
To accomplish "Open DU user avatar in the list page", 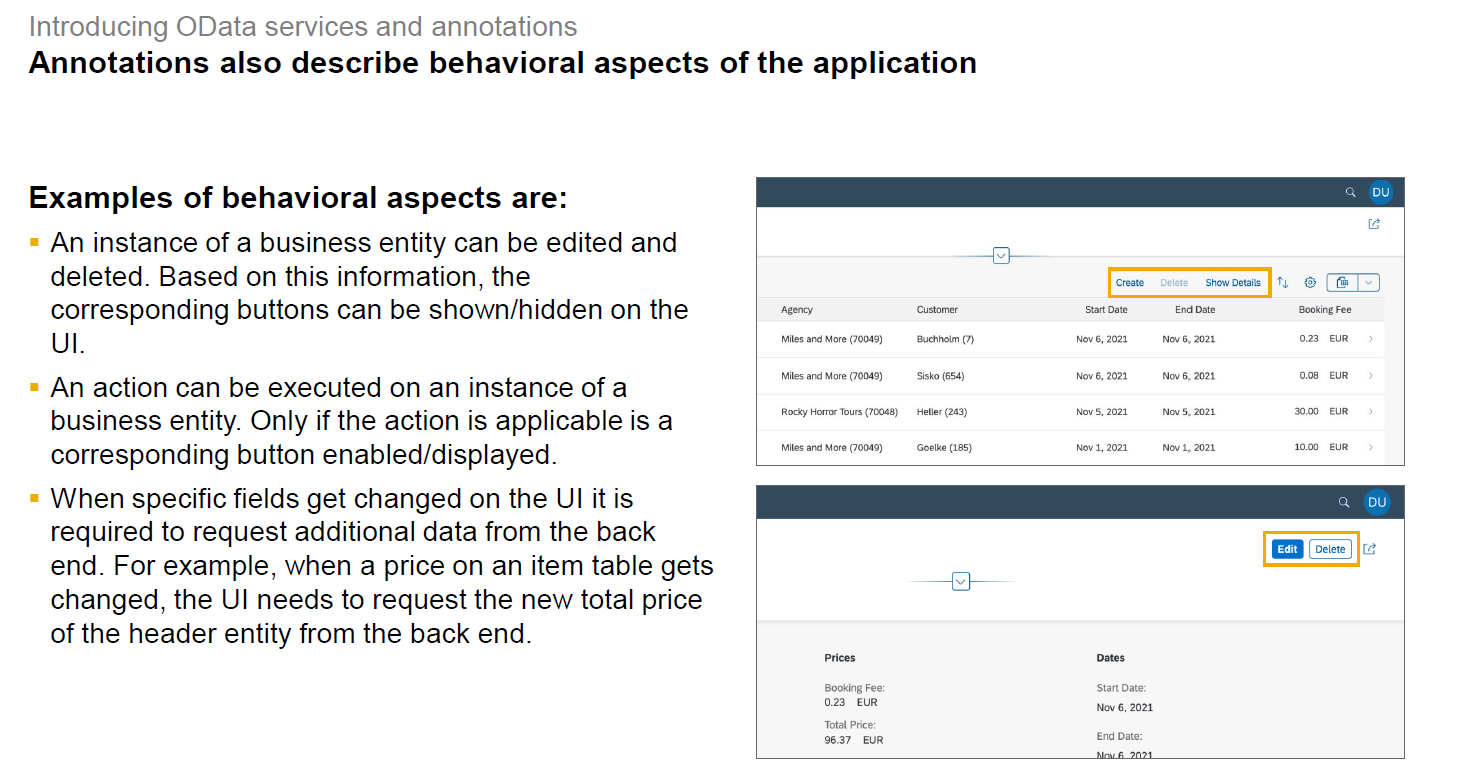I will 1380,192.
